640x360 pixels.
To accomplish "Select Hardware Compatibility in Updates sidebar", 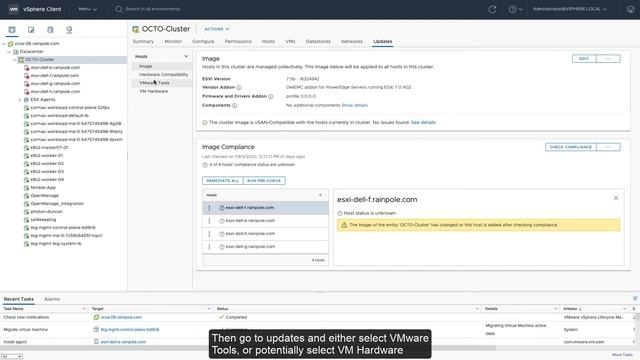I will pyautogui.click(x=164, y=75).
